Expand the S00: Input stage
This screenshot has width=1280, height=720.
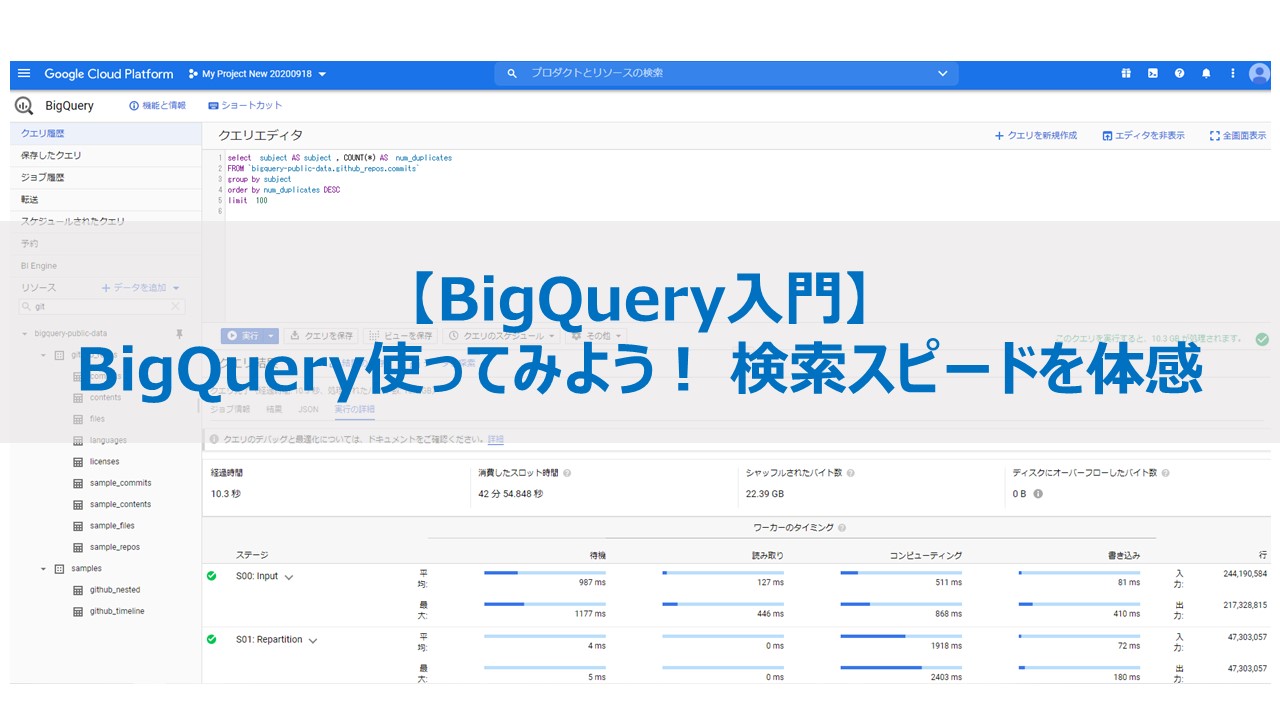[x=289, y=577]
